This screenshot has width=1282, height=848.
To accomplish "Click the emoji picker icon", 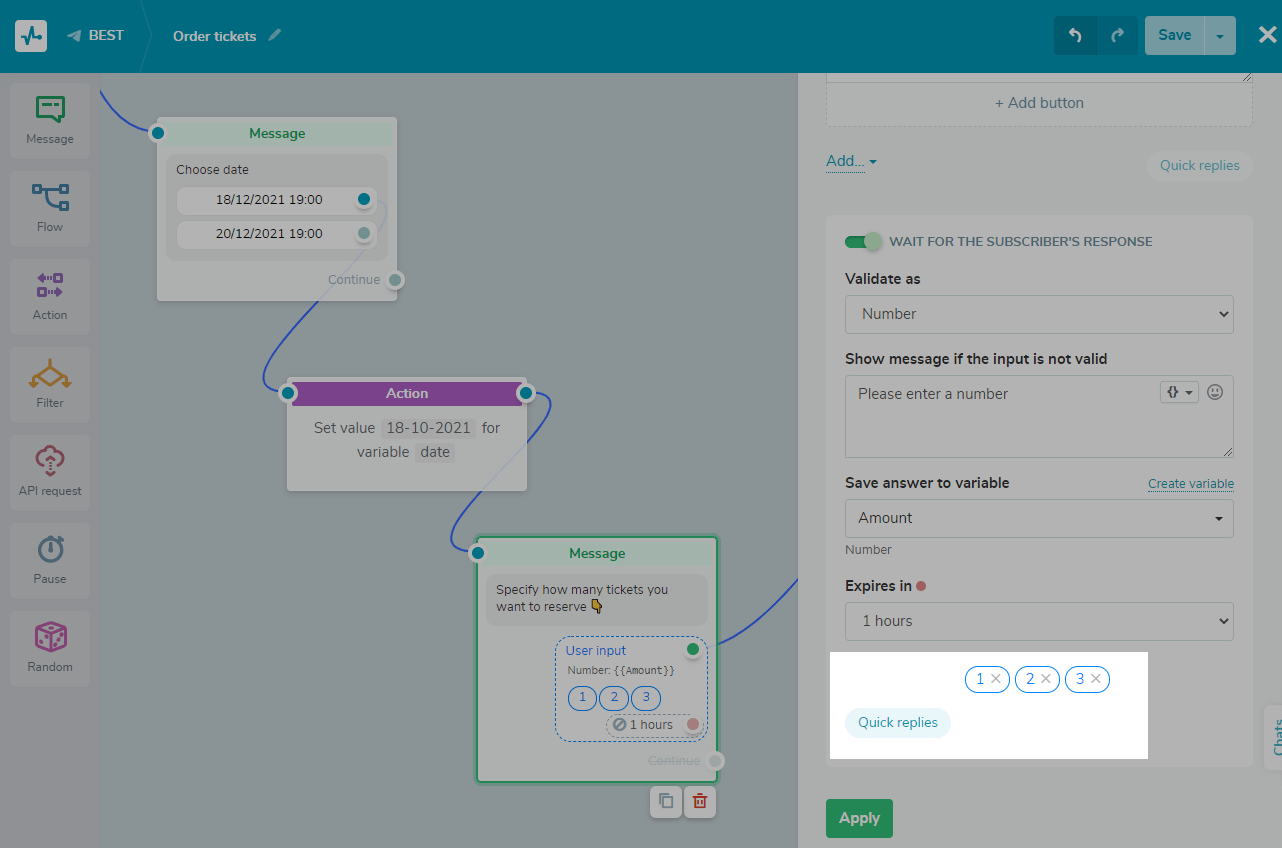I will tap(1214, 392).
